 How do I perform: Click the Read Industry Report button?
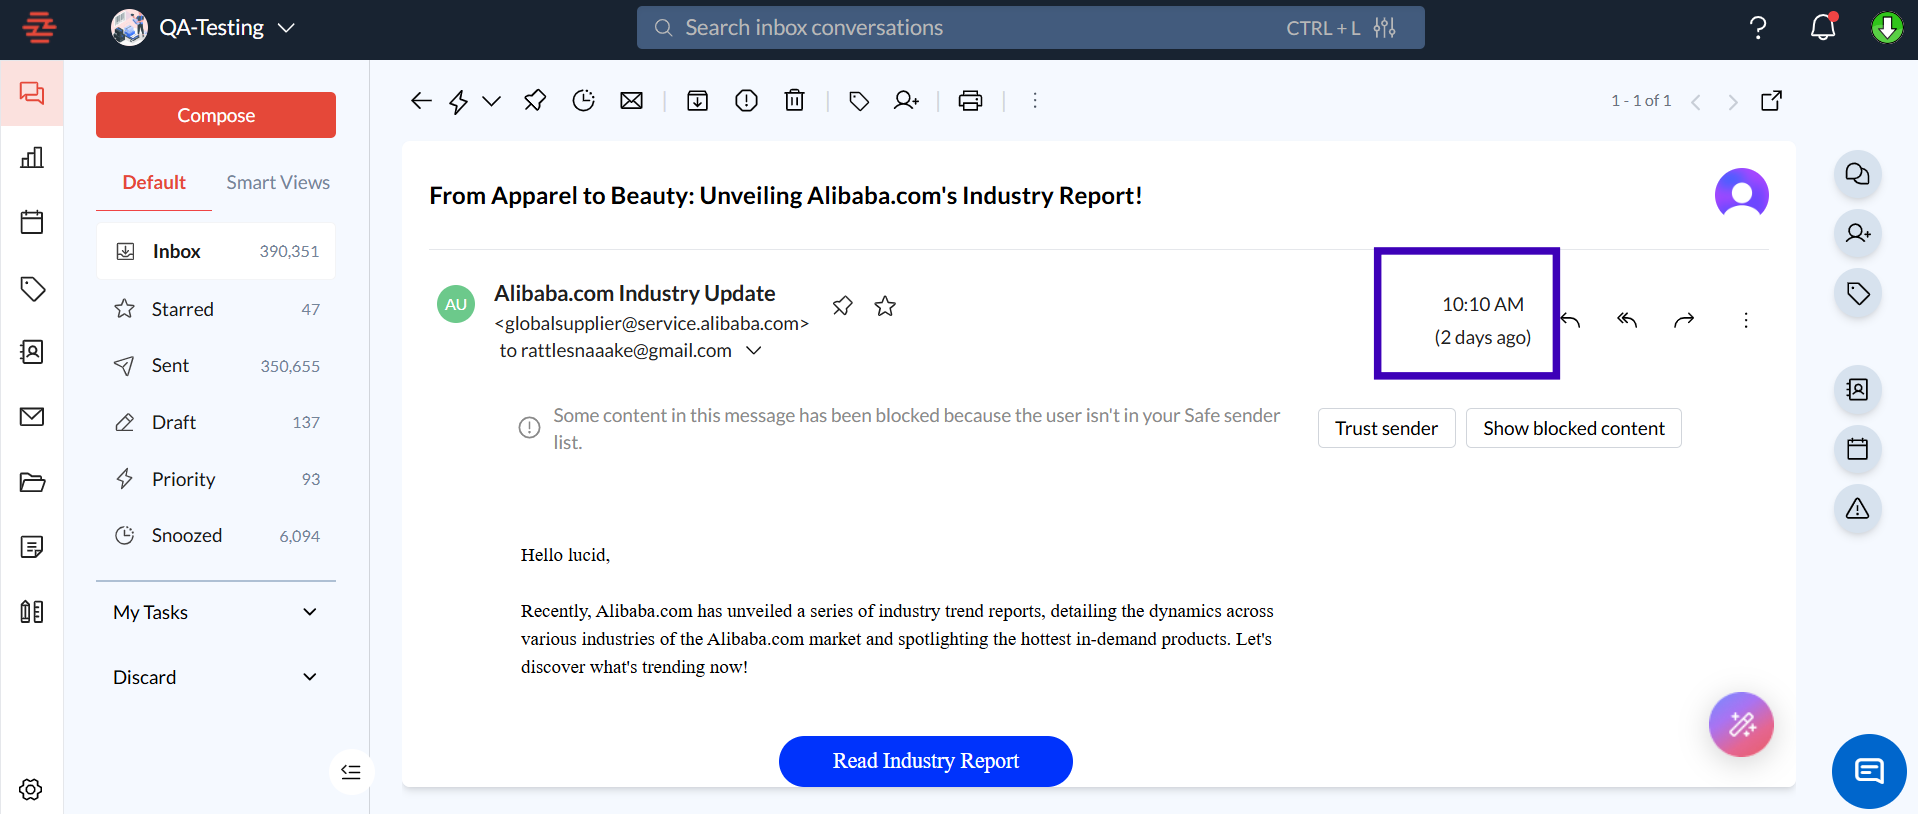(925, 761)
